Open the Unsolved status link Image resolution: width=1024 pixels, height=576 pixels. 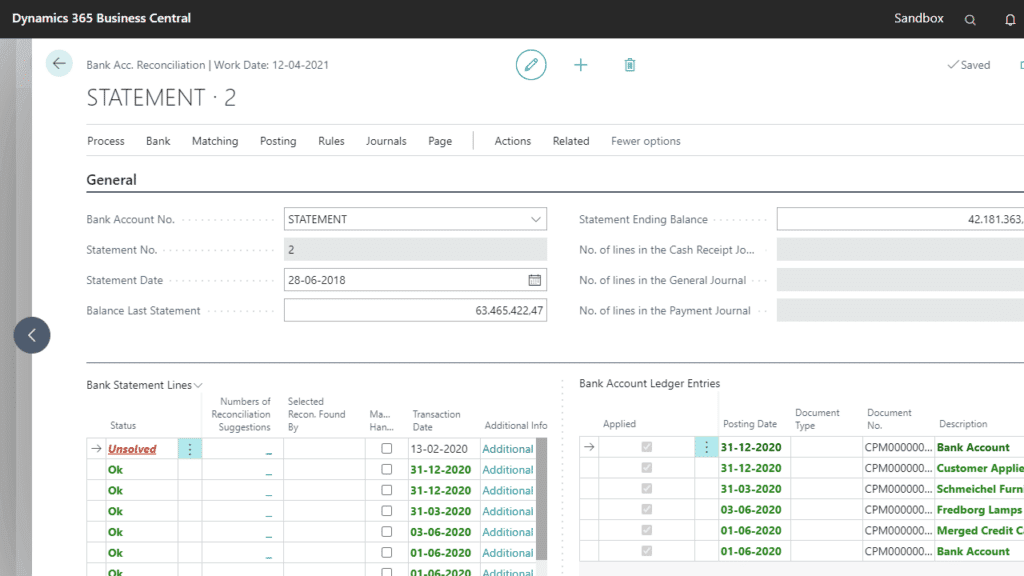132,449
